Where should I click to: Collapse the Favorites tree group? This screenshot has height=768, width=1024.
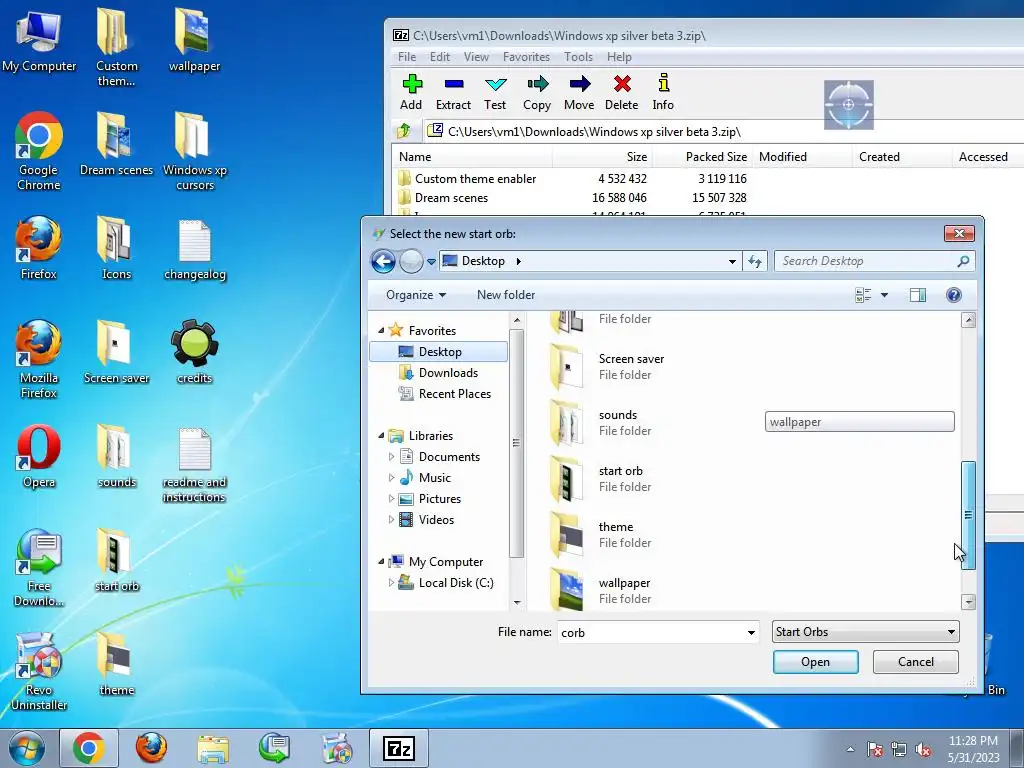pyautogui.click(x=381, y=330)
